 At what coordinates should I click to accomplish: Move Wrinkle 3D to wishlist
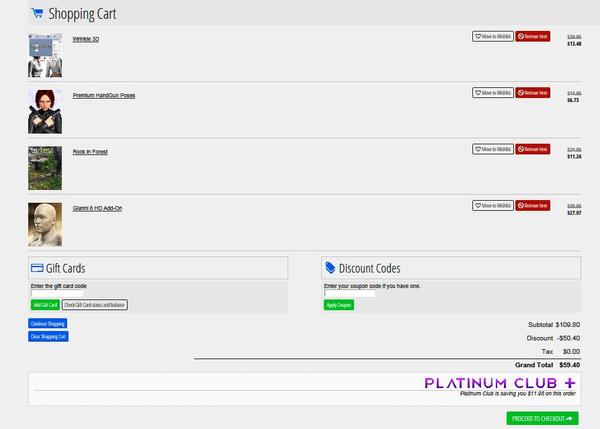(x=493, y=36)
